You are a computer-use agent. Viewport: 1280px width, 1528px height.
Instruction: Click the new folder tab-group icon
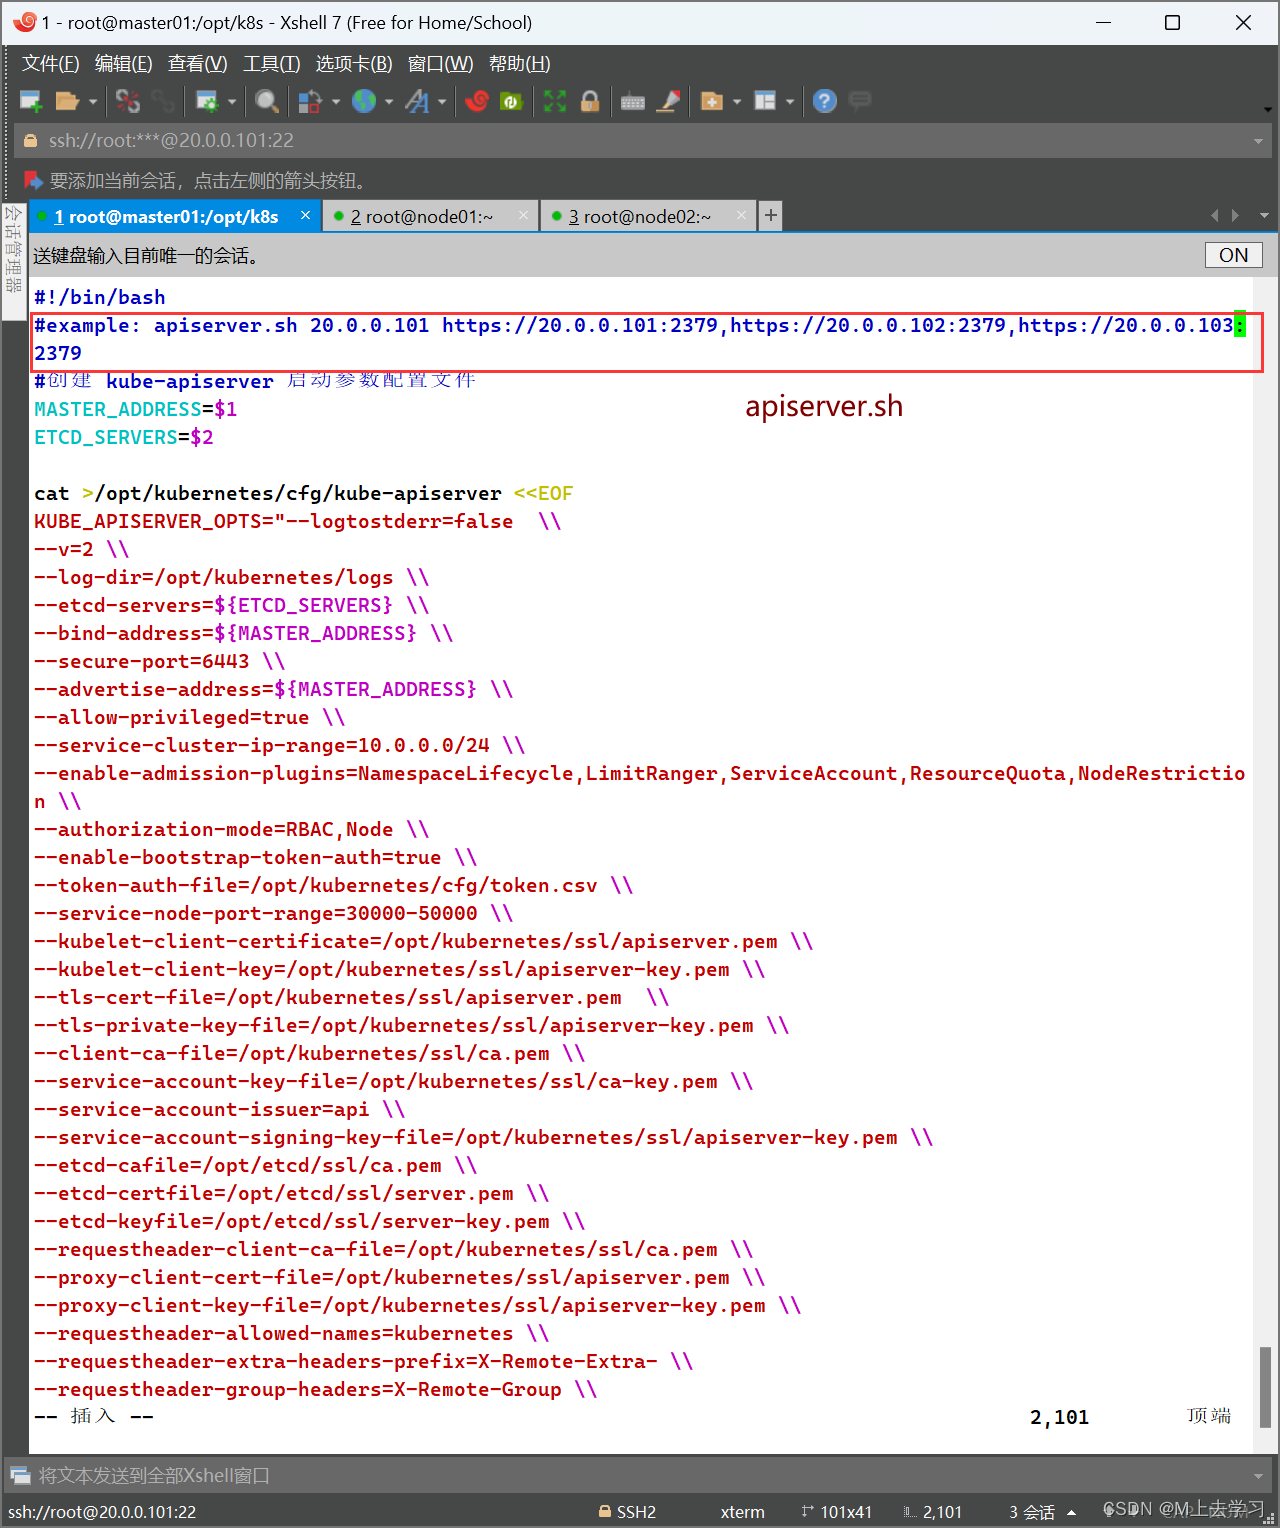(x=712, y=101)
